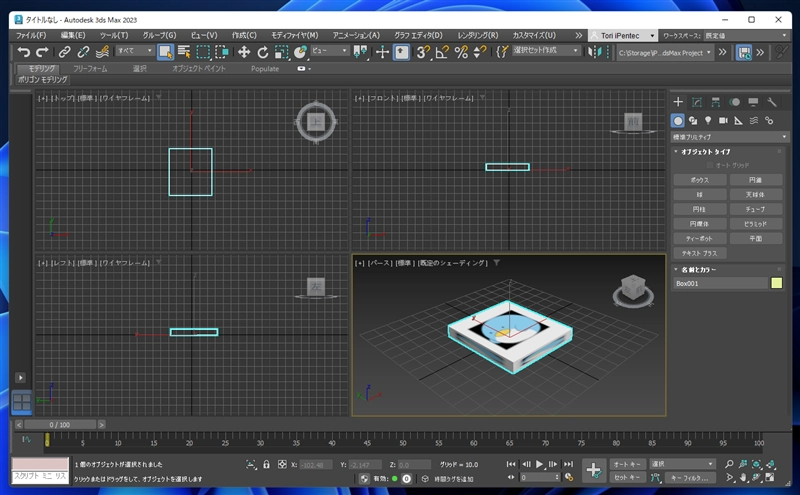The height and width of the screenshot is (495, 800).
Task: Click the Redo arrow icon
Action: click(x=42, y=52)
